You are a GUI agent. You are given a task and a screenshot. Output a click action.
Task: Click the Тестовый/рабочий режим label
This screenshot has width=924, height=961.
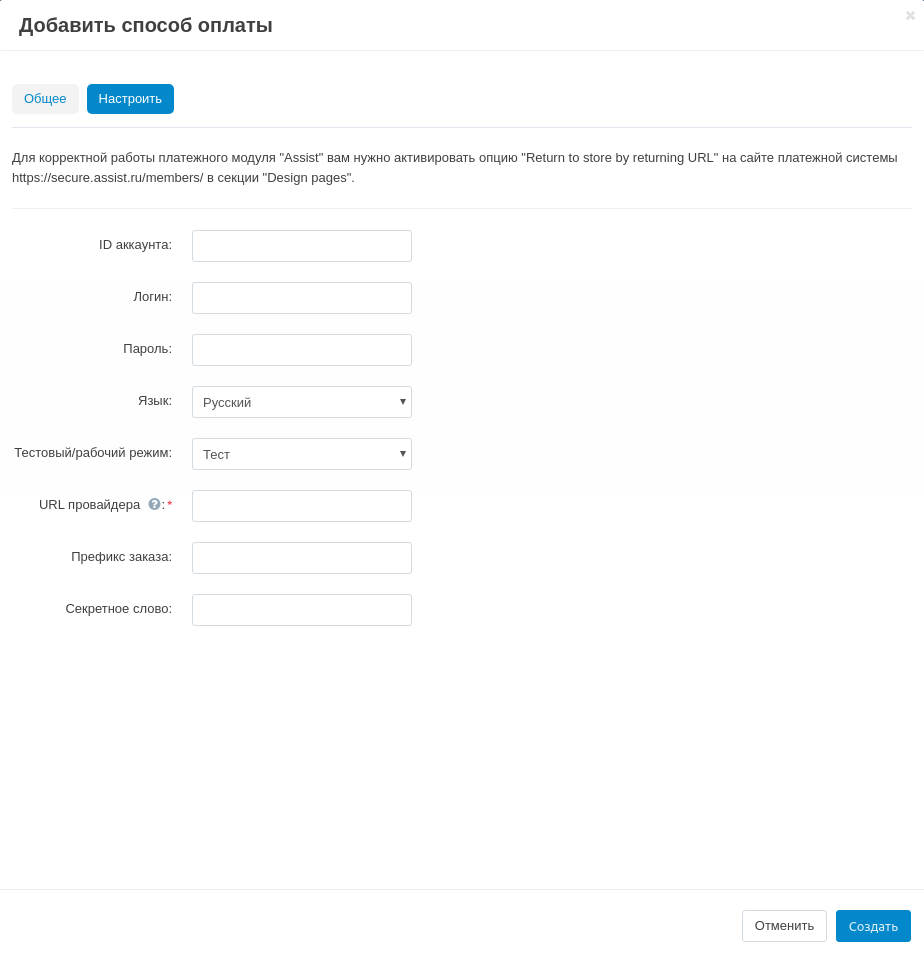coord(93,453)
